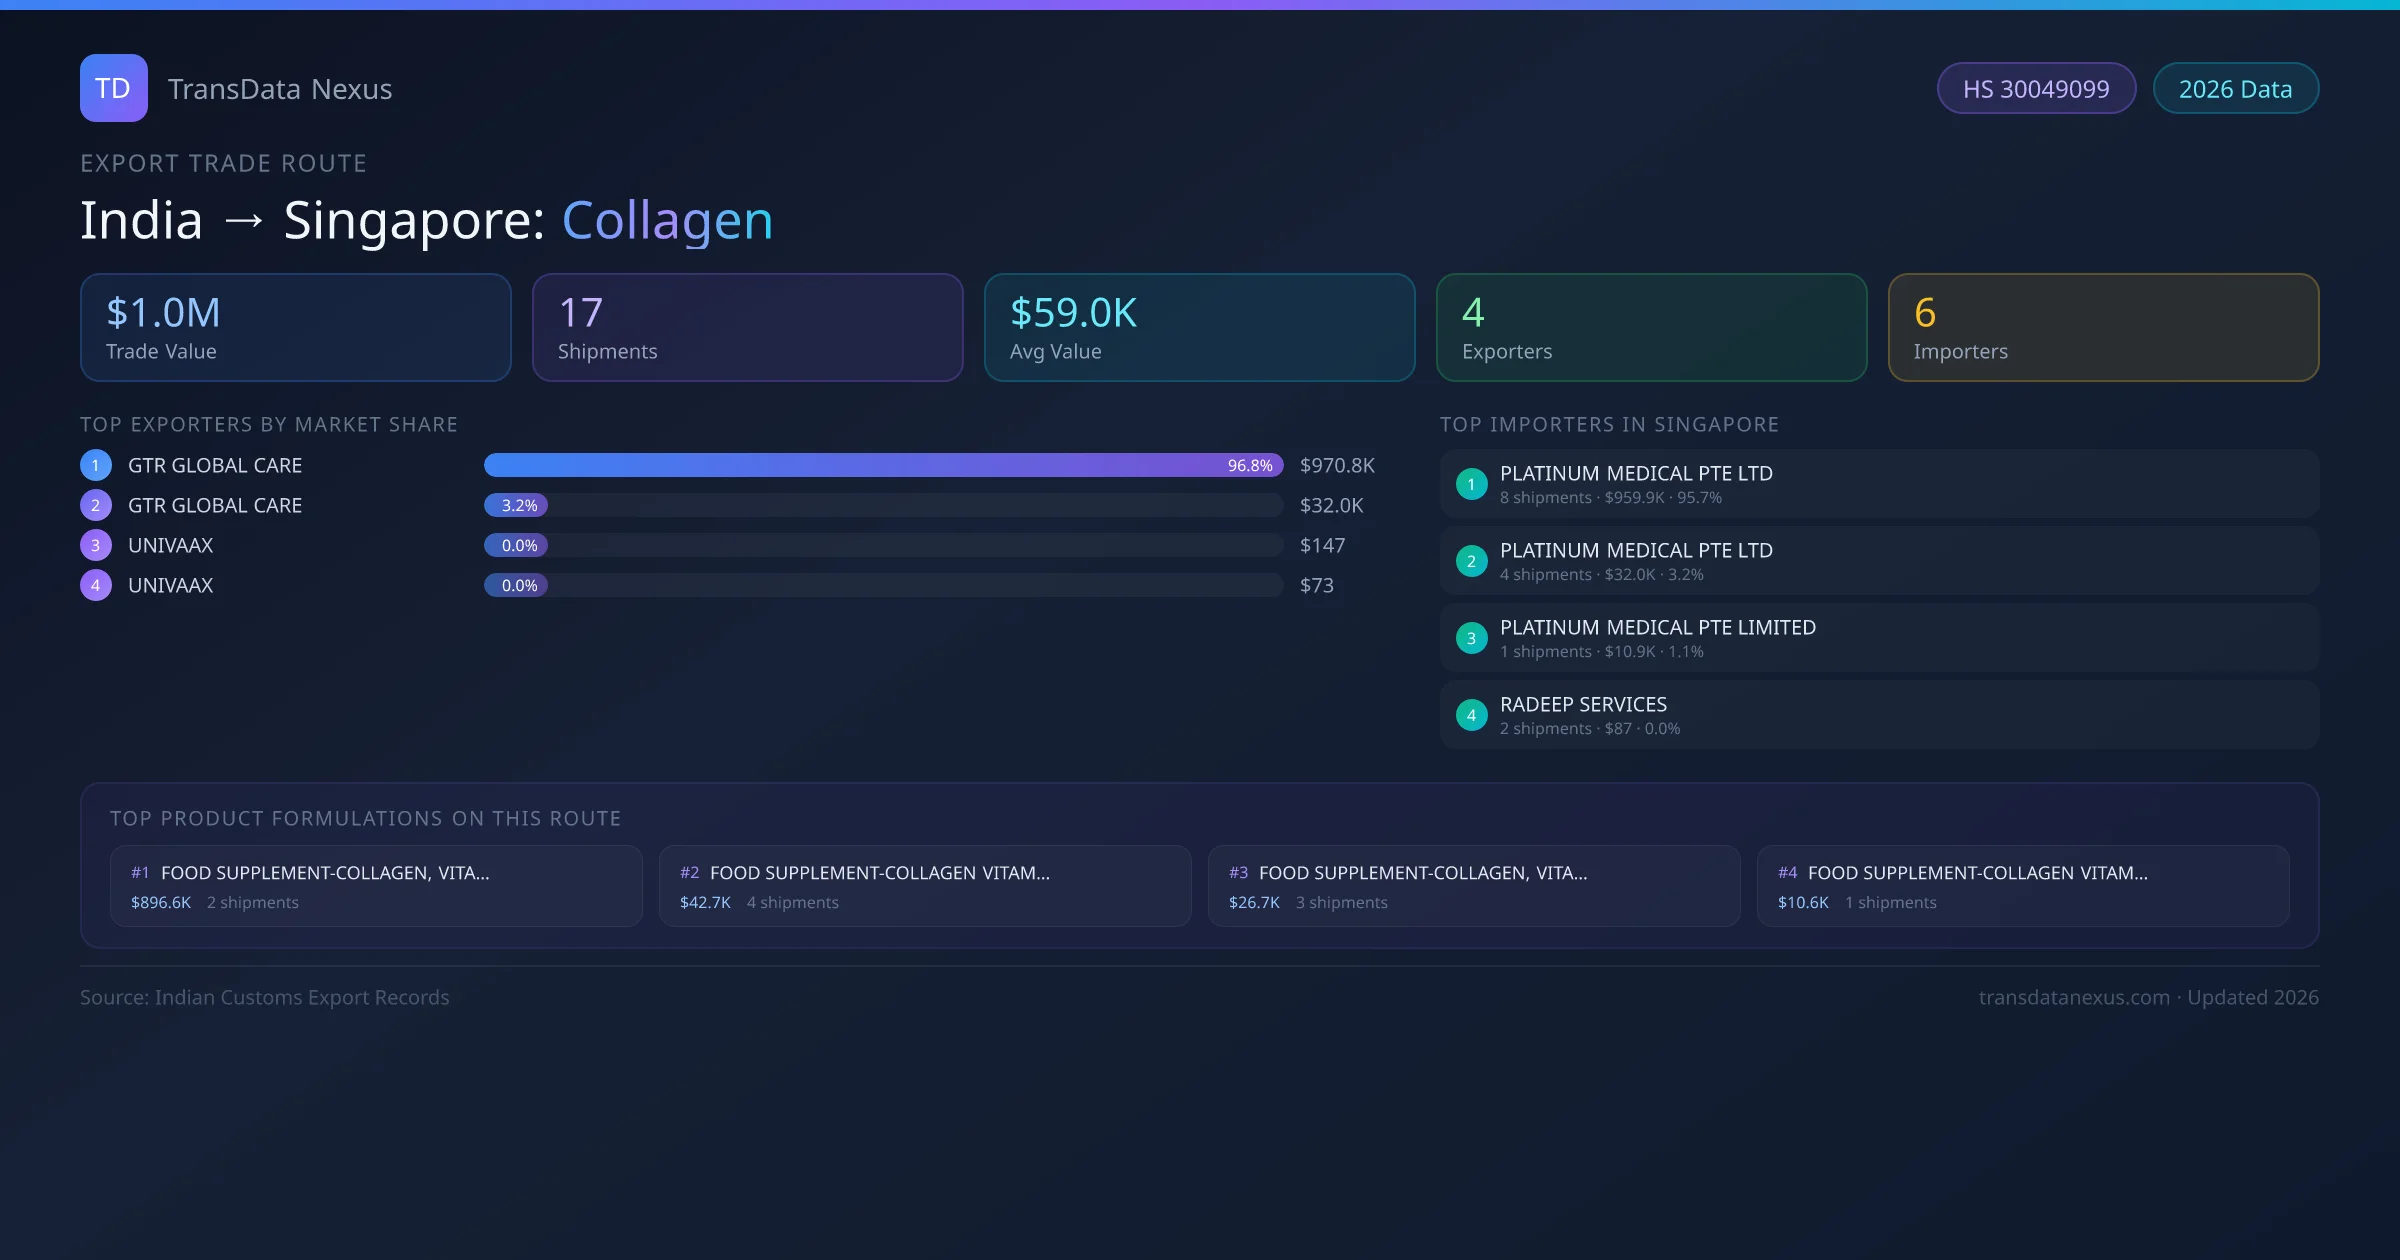The width and height of the screenshot is (2400, 1260).
Task: Click the TD logo icon
Action: 114,88
